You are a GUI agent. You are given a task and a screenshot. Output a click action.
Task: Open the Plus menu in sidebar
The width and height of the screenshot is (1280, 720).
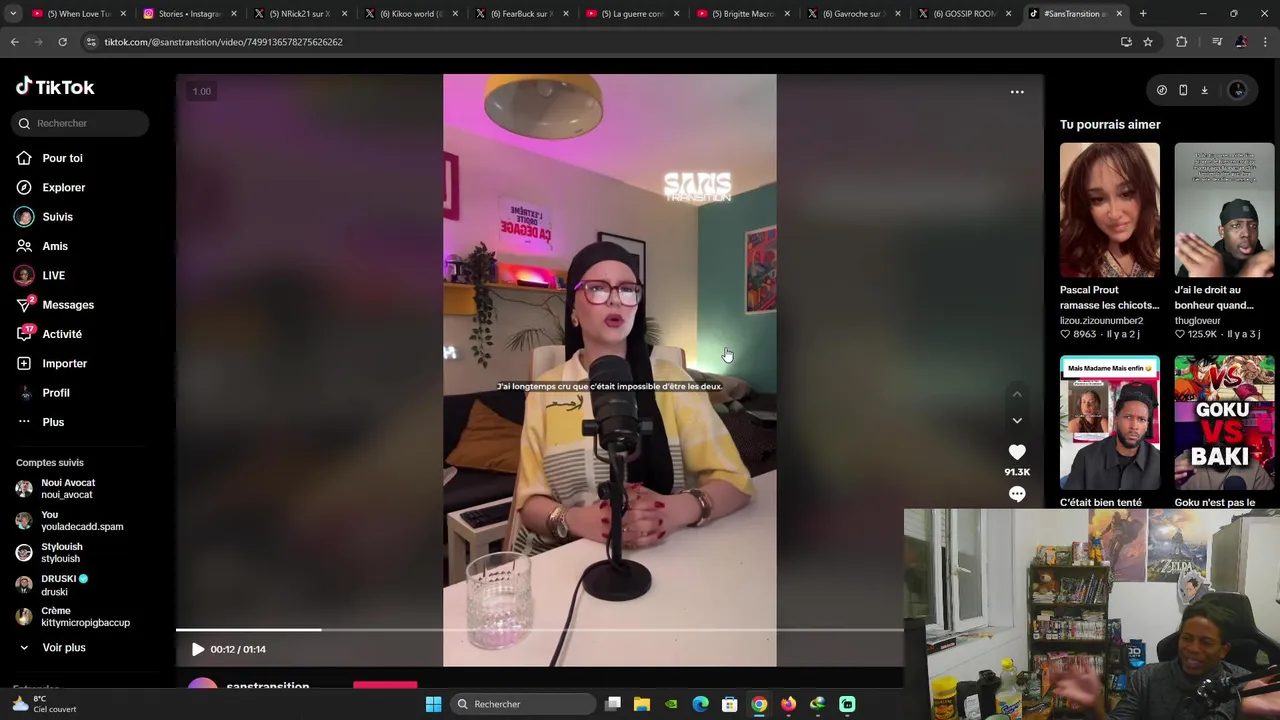coord(53,422)
